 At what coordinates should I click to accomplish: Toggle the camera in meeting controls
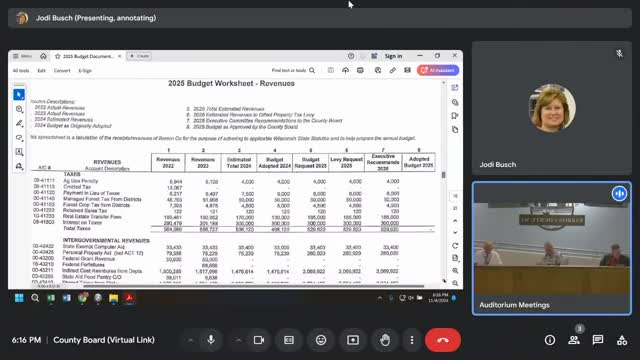(259, 340)
